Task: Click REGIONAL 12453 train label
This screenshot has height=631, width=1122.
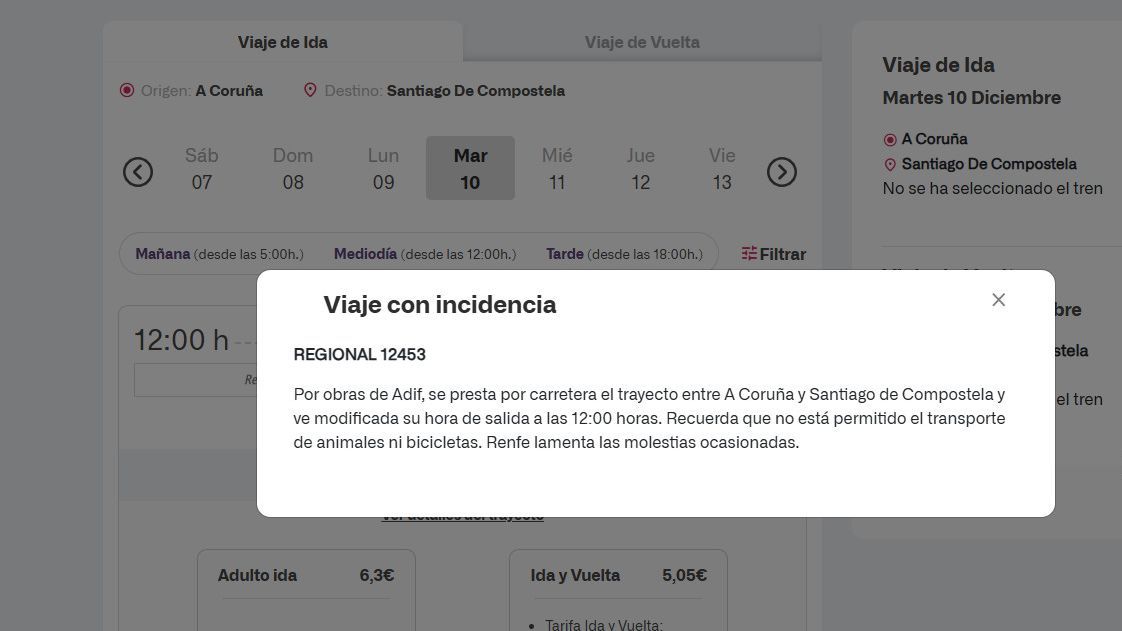Action: tap(359, 354)
